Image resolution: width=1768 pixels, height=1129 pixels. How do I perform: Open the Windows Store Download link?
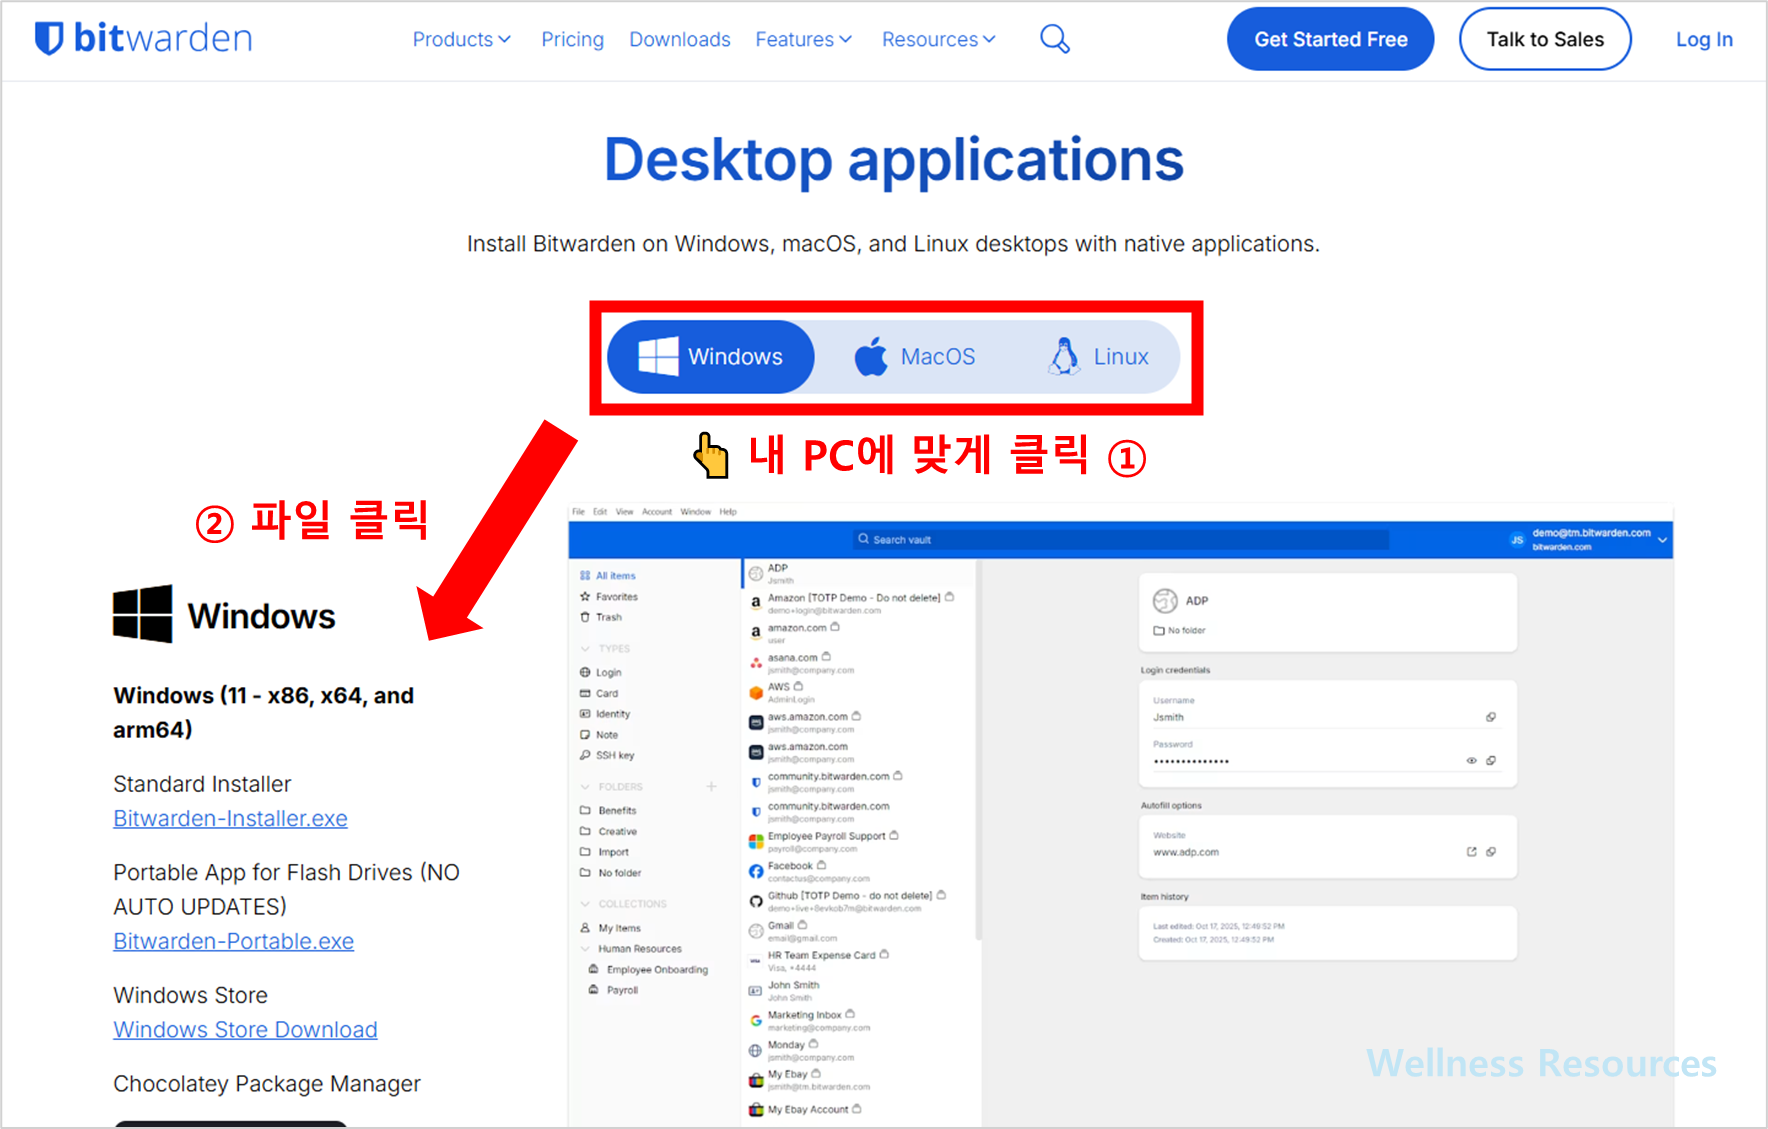point(245,1029)
